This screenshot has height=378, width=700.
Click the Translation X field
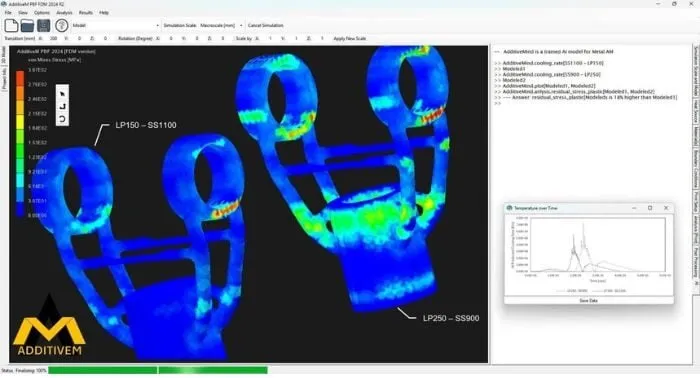(54, 38)
